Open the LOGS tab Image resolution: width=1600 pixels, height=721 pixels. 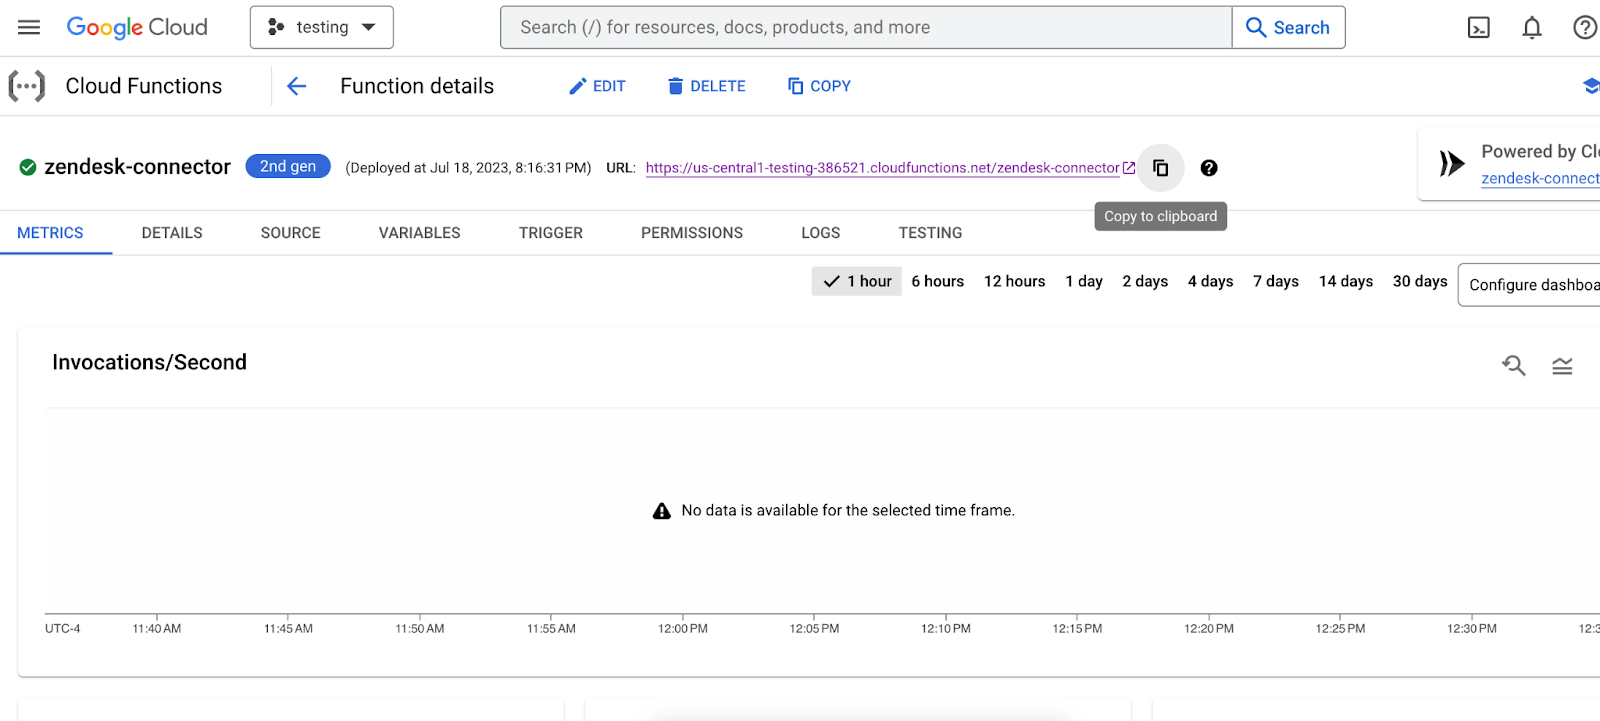tap(821, 233)
